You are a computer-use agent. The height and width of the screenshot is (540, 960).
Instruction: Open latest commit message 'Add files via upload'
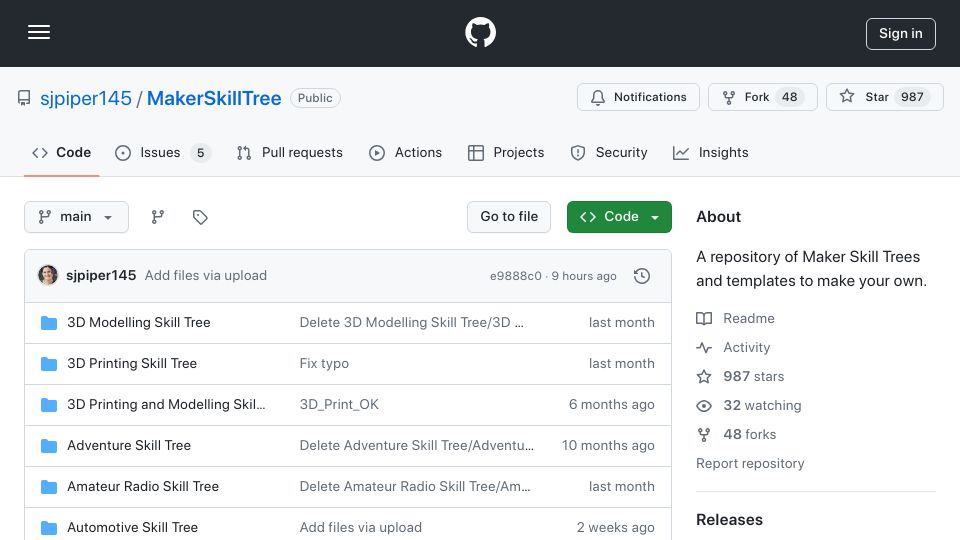tap(206, 276)
